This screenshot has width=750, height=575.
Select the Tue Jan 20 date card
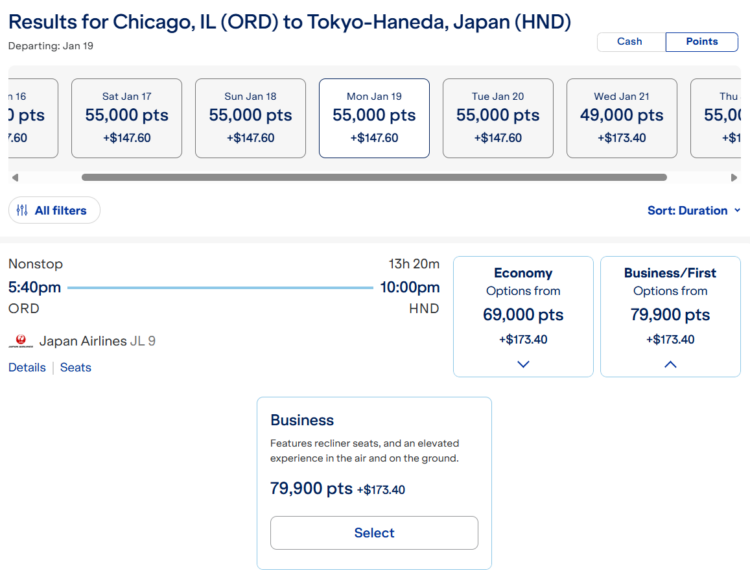[498, 118]
